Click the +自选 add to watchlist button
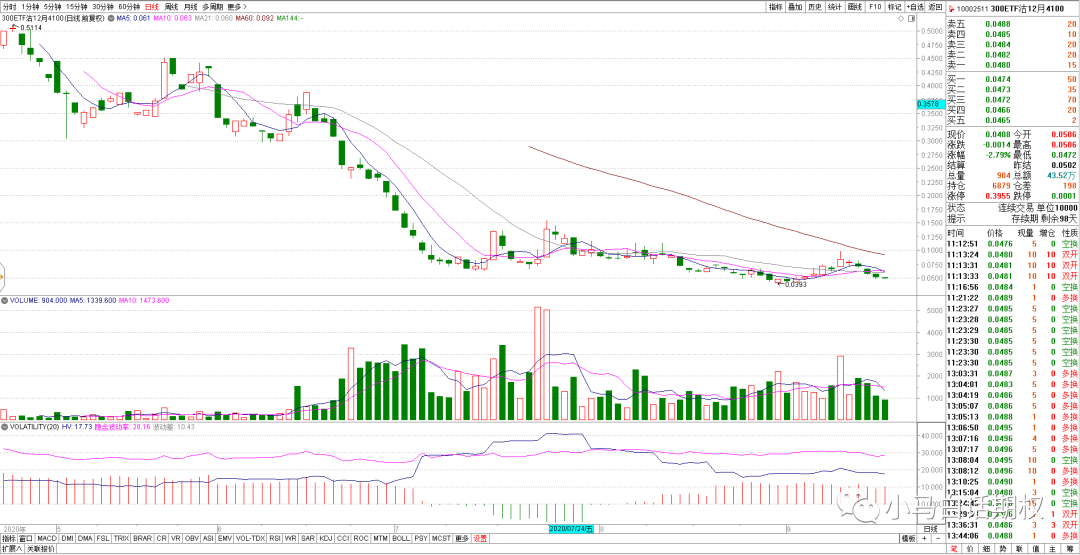Viewport: 1080px width, 555px height. tap(914, 6)
